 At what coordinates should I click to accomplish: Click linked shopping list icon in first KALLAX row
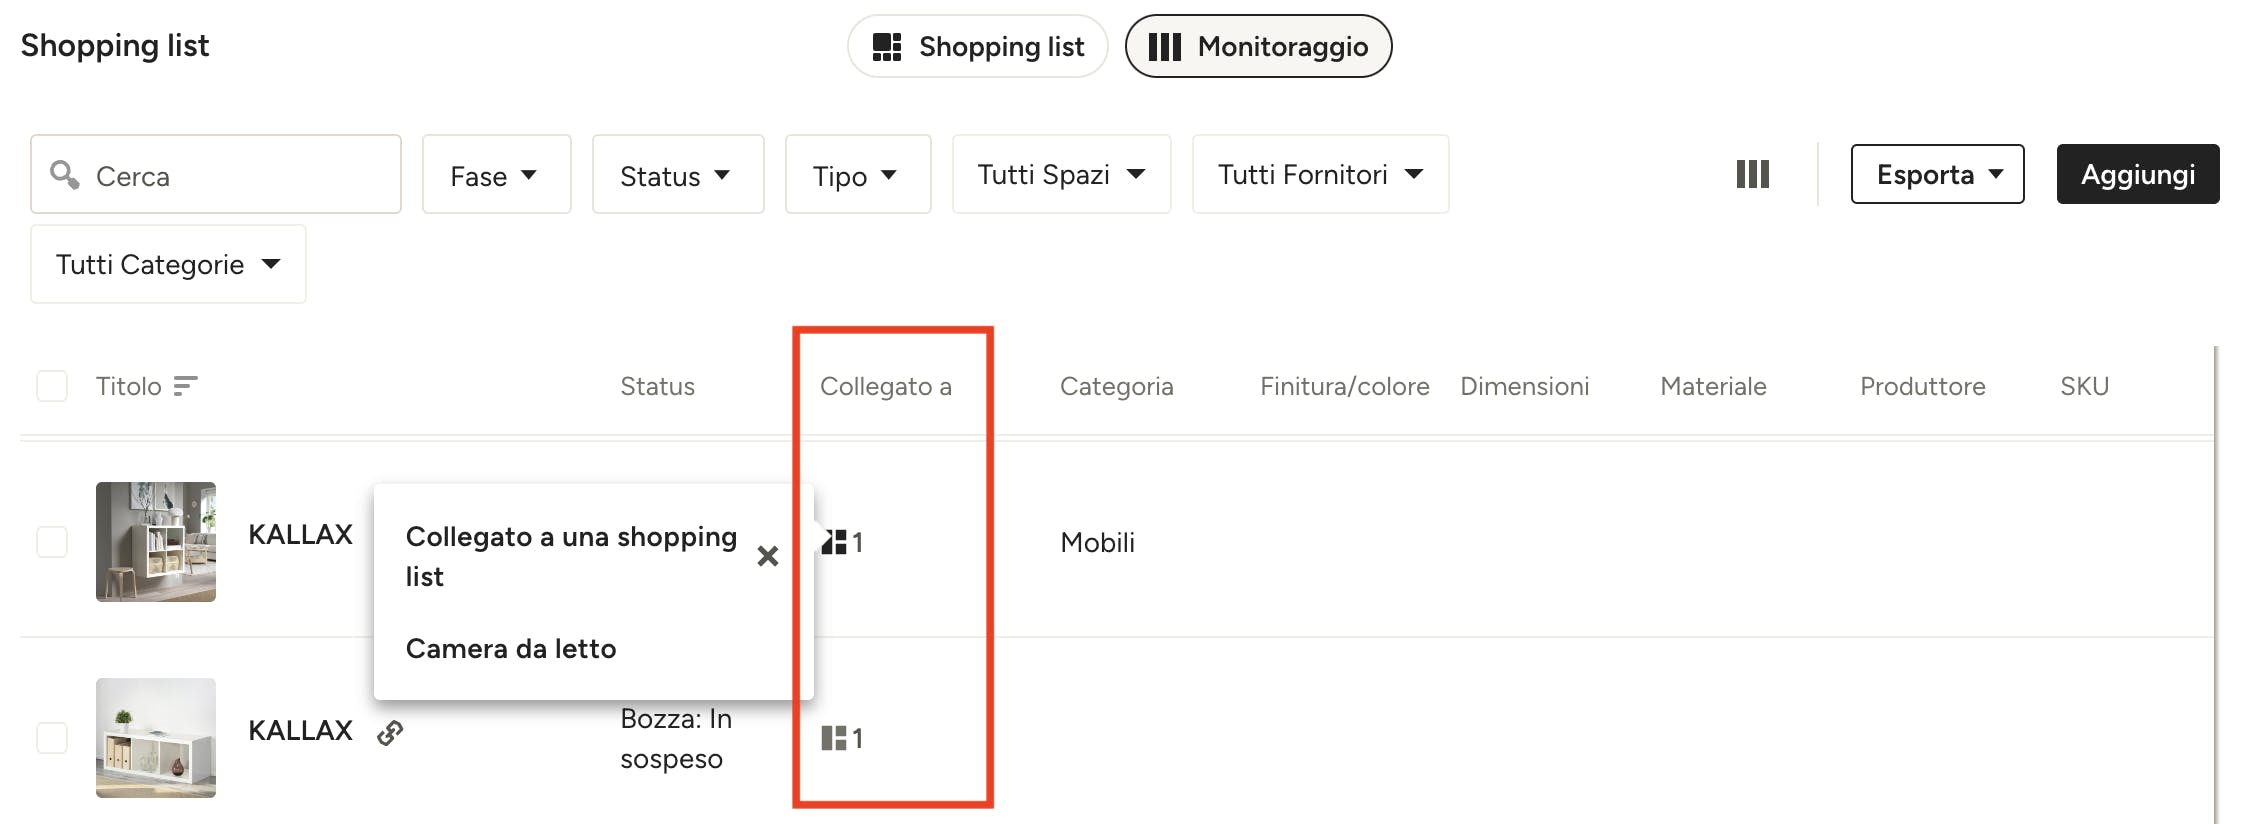841,542
